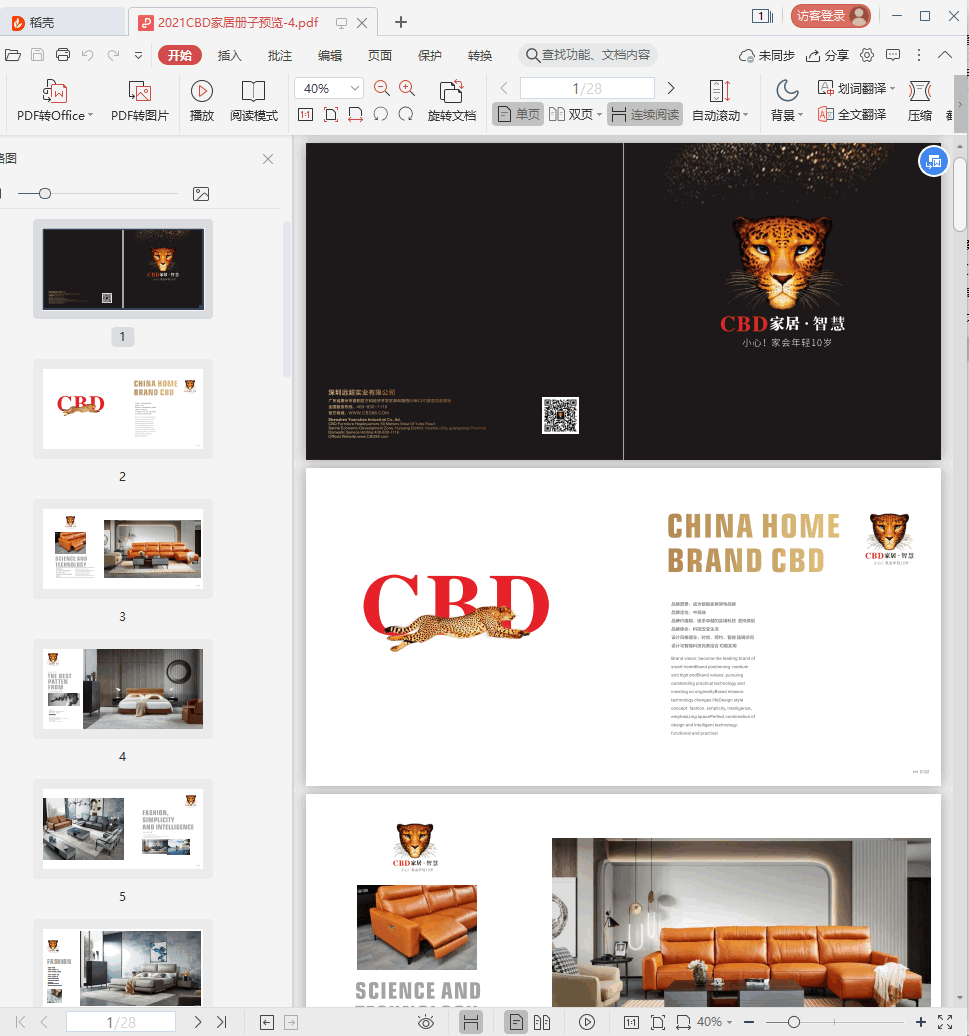The width and height of the screenshot is (969, 1036).
Task: Start slideshow with 播放 in the ribbon
Action: point(201,101)
